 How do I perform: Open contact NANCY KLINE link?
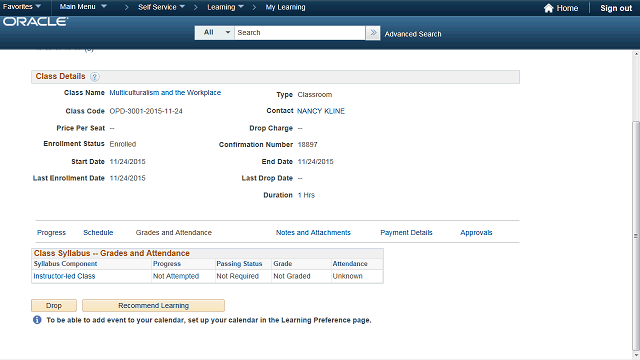click(x=321, y=111)
